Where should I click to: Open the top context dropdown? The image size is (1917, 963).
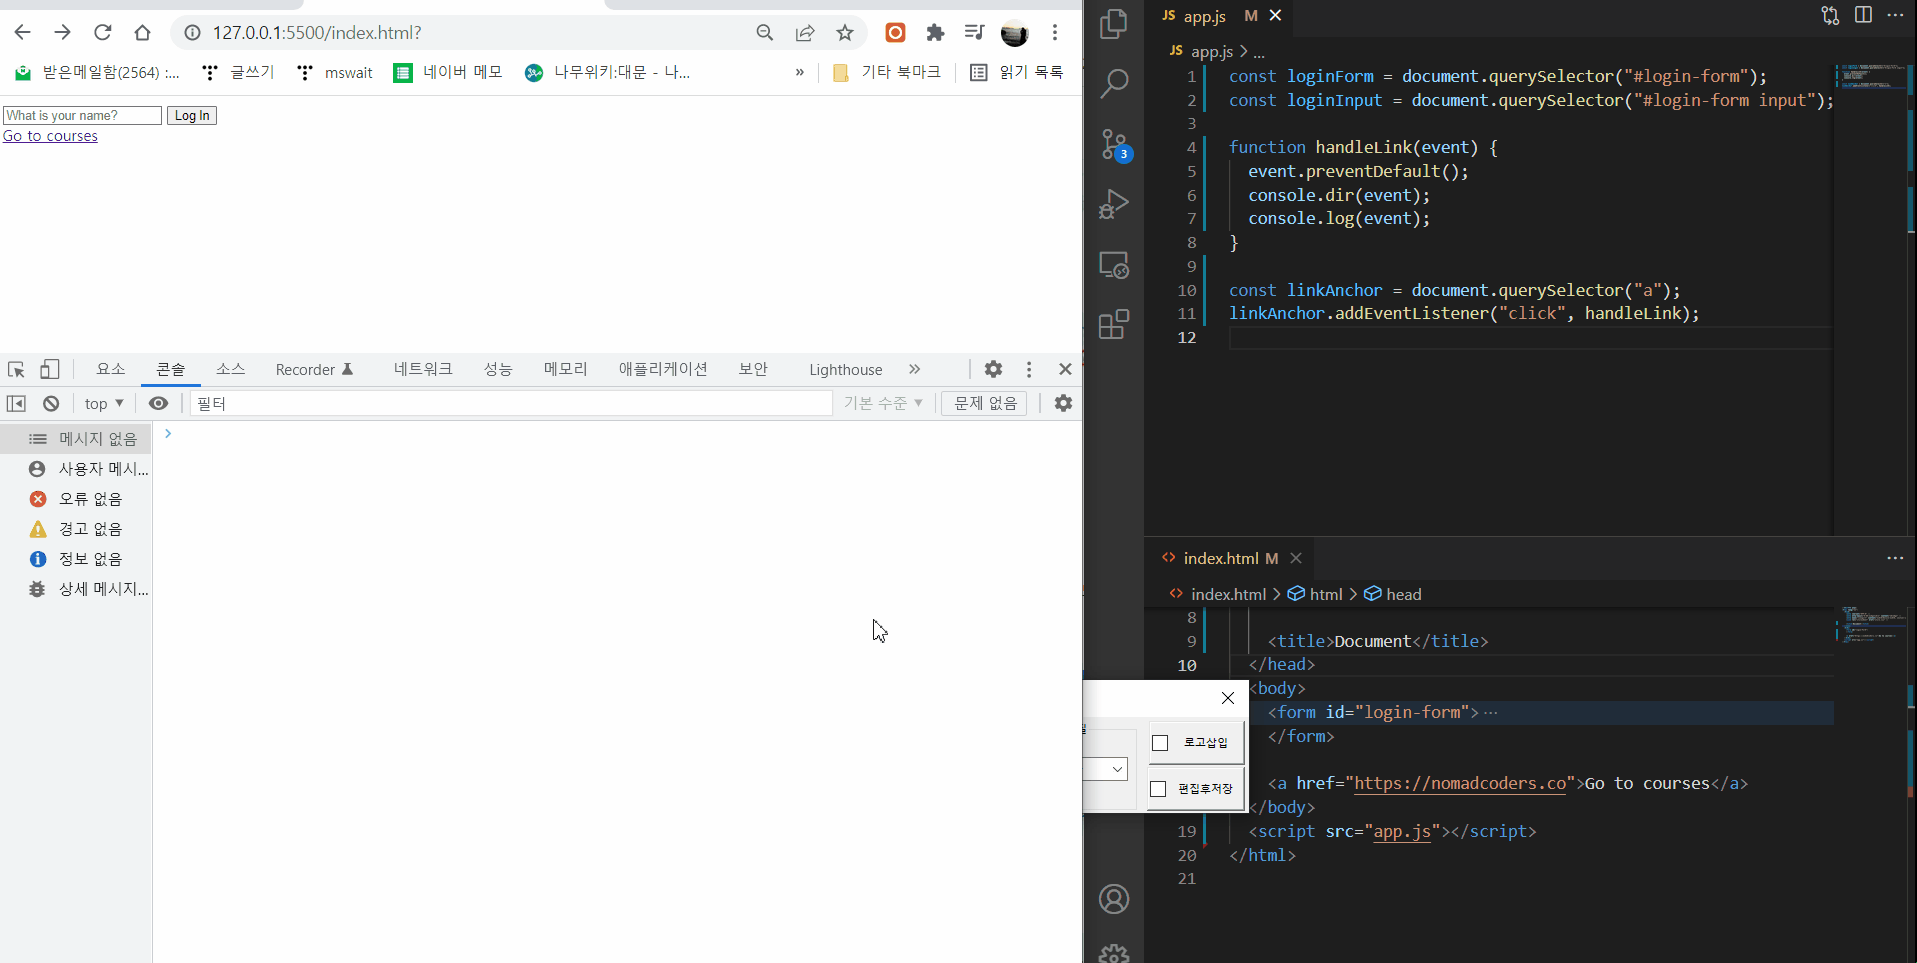(x=104, y=403)
